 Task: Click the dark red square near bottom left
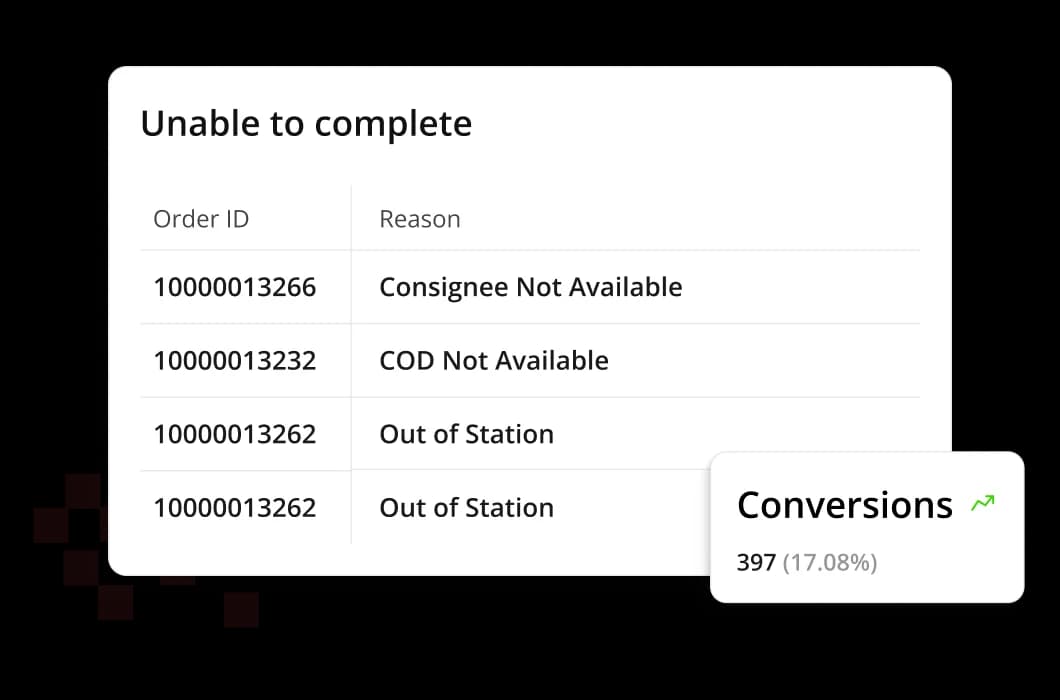click(115, 603)
